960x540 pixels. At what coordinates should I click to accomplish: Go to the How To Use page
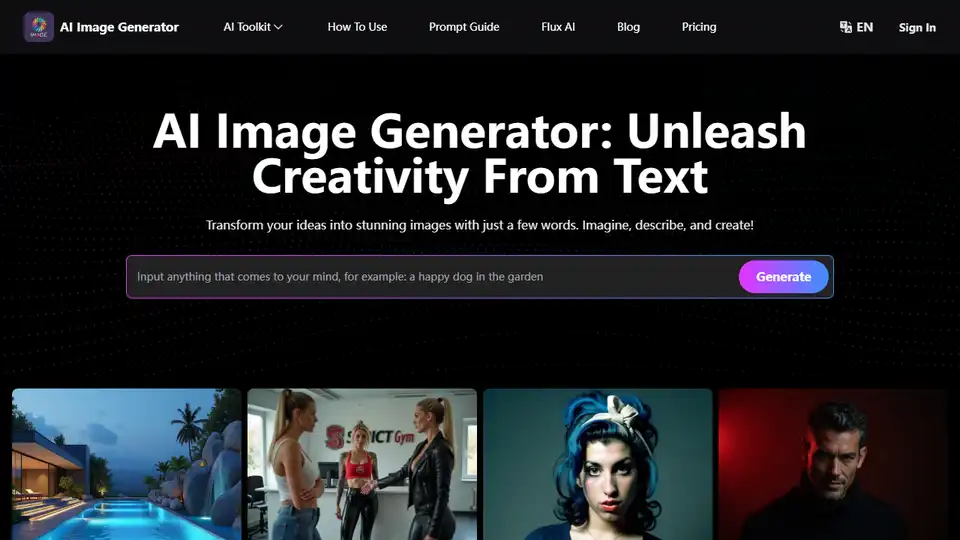357,27
